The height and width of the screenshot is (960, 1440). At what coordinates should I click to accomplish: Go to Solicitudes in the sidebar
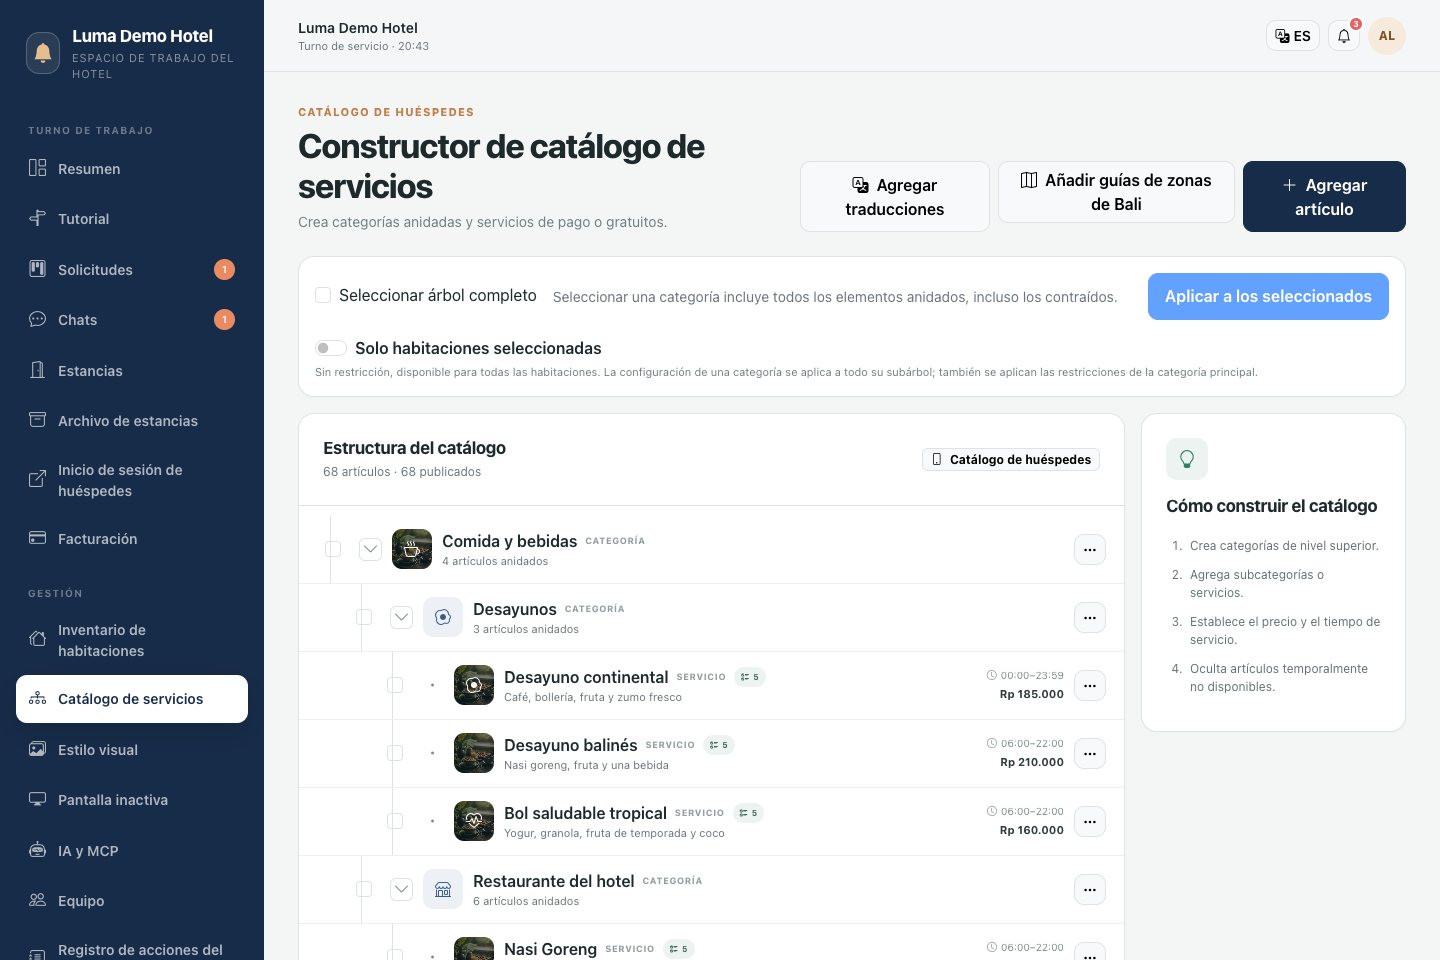[132, 270]
